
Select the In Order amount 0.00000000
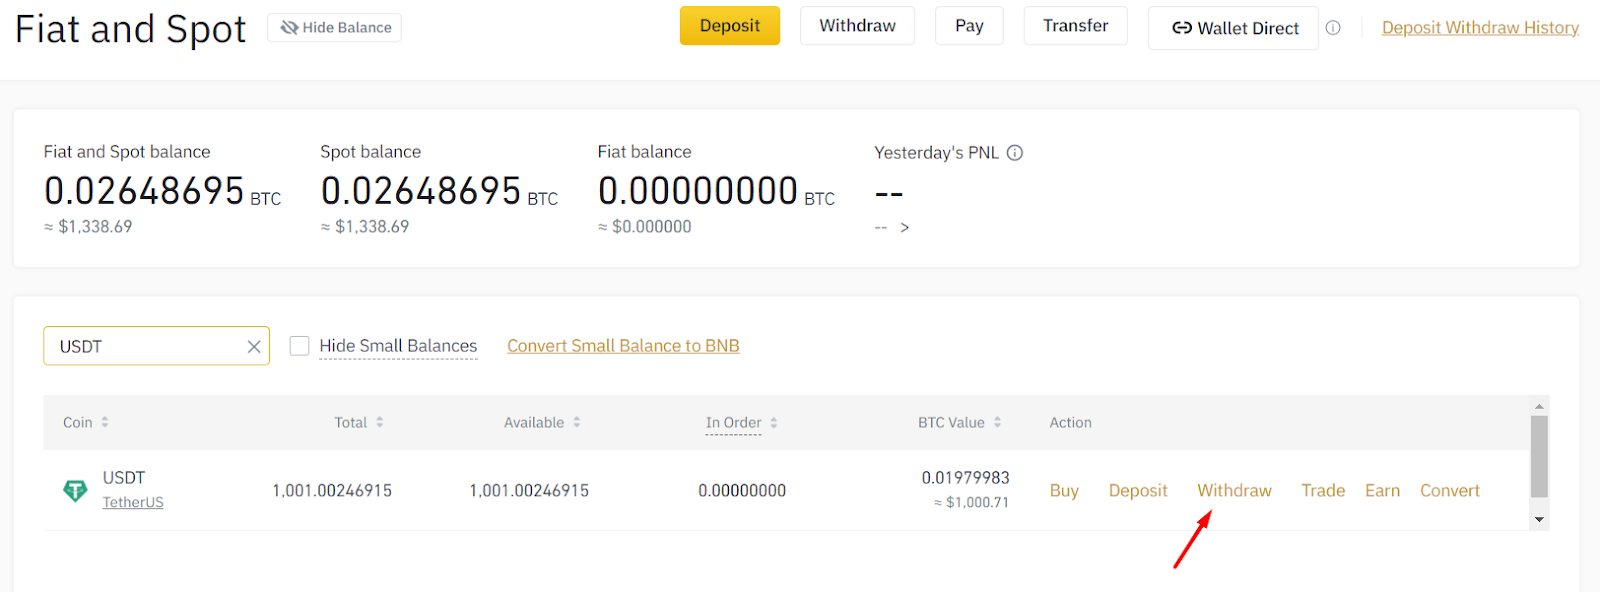click(x=742, y=491)
